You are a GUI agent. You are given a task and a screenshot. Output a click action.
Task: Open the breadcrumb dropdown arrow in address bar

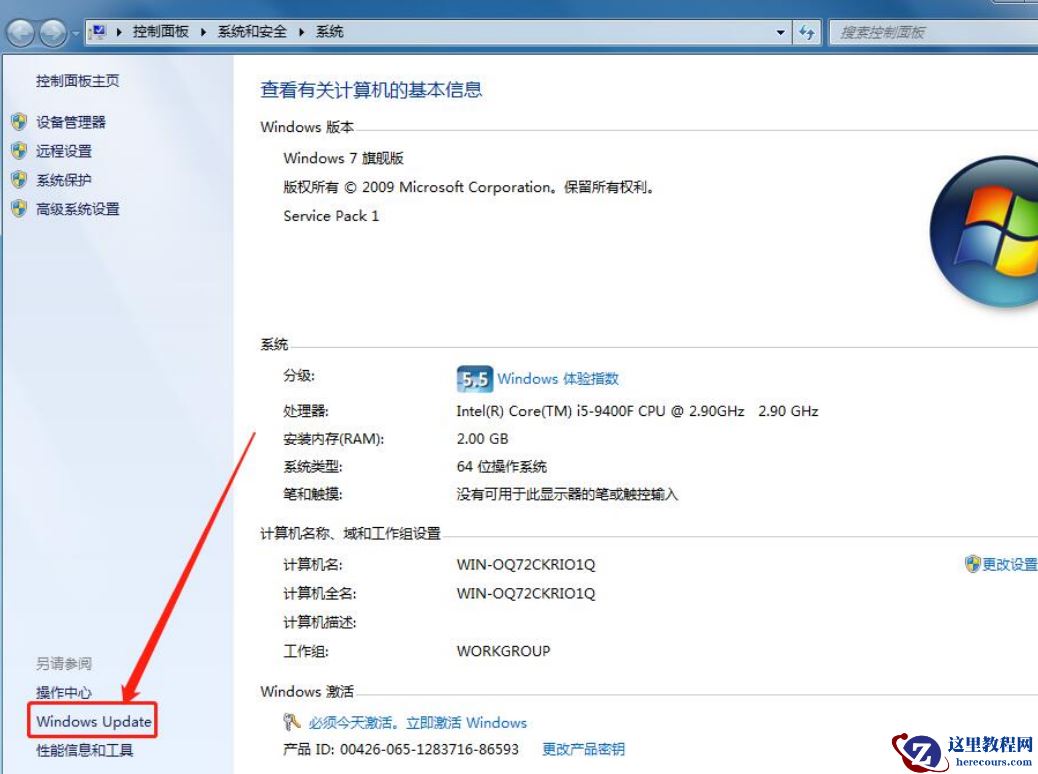[781, 31]
